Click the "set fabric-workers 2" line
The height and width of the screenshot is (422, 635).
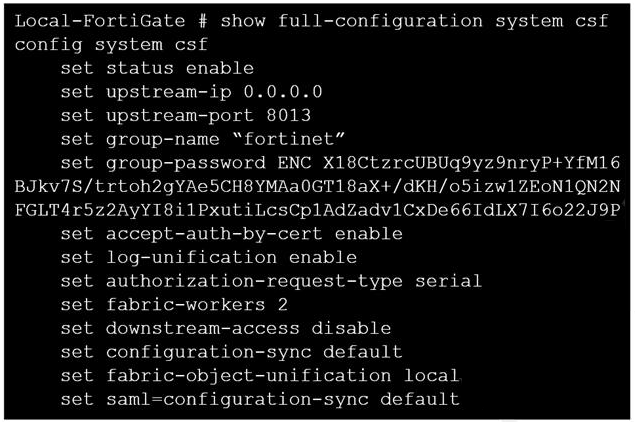coord(168,304)
